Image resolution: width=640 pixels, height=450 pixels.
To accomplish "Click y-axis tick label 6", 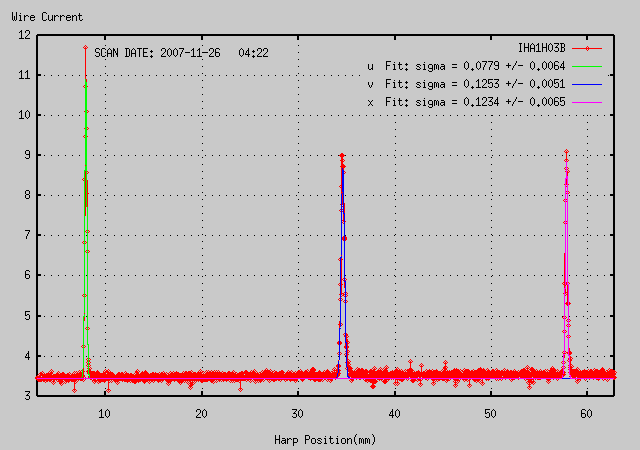I will 27,275.
